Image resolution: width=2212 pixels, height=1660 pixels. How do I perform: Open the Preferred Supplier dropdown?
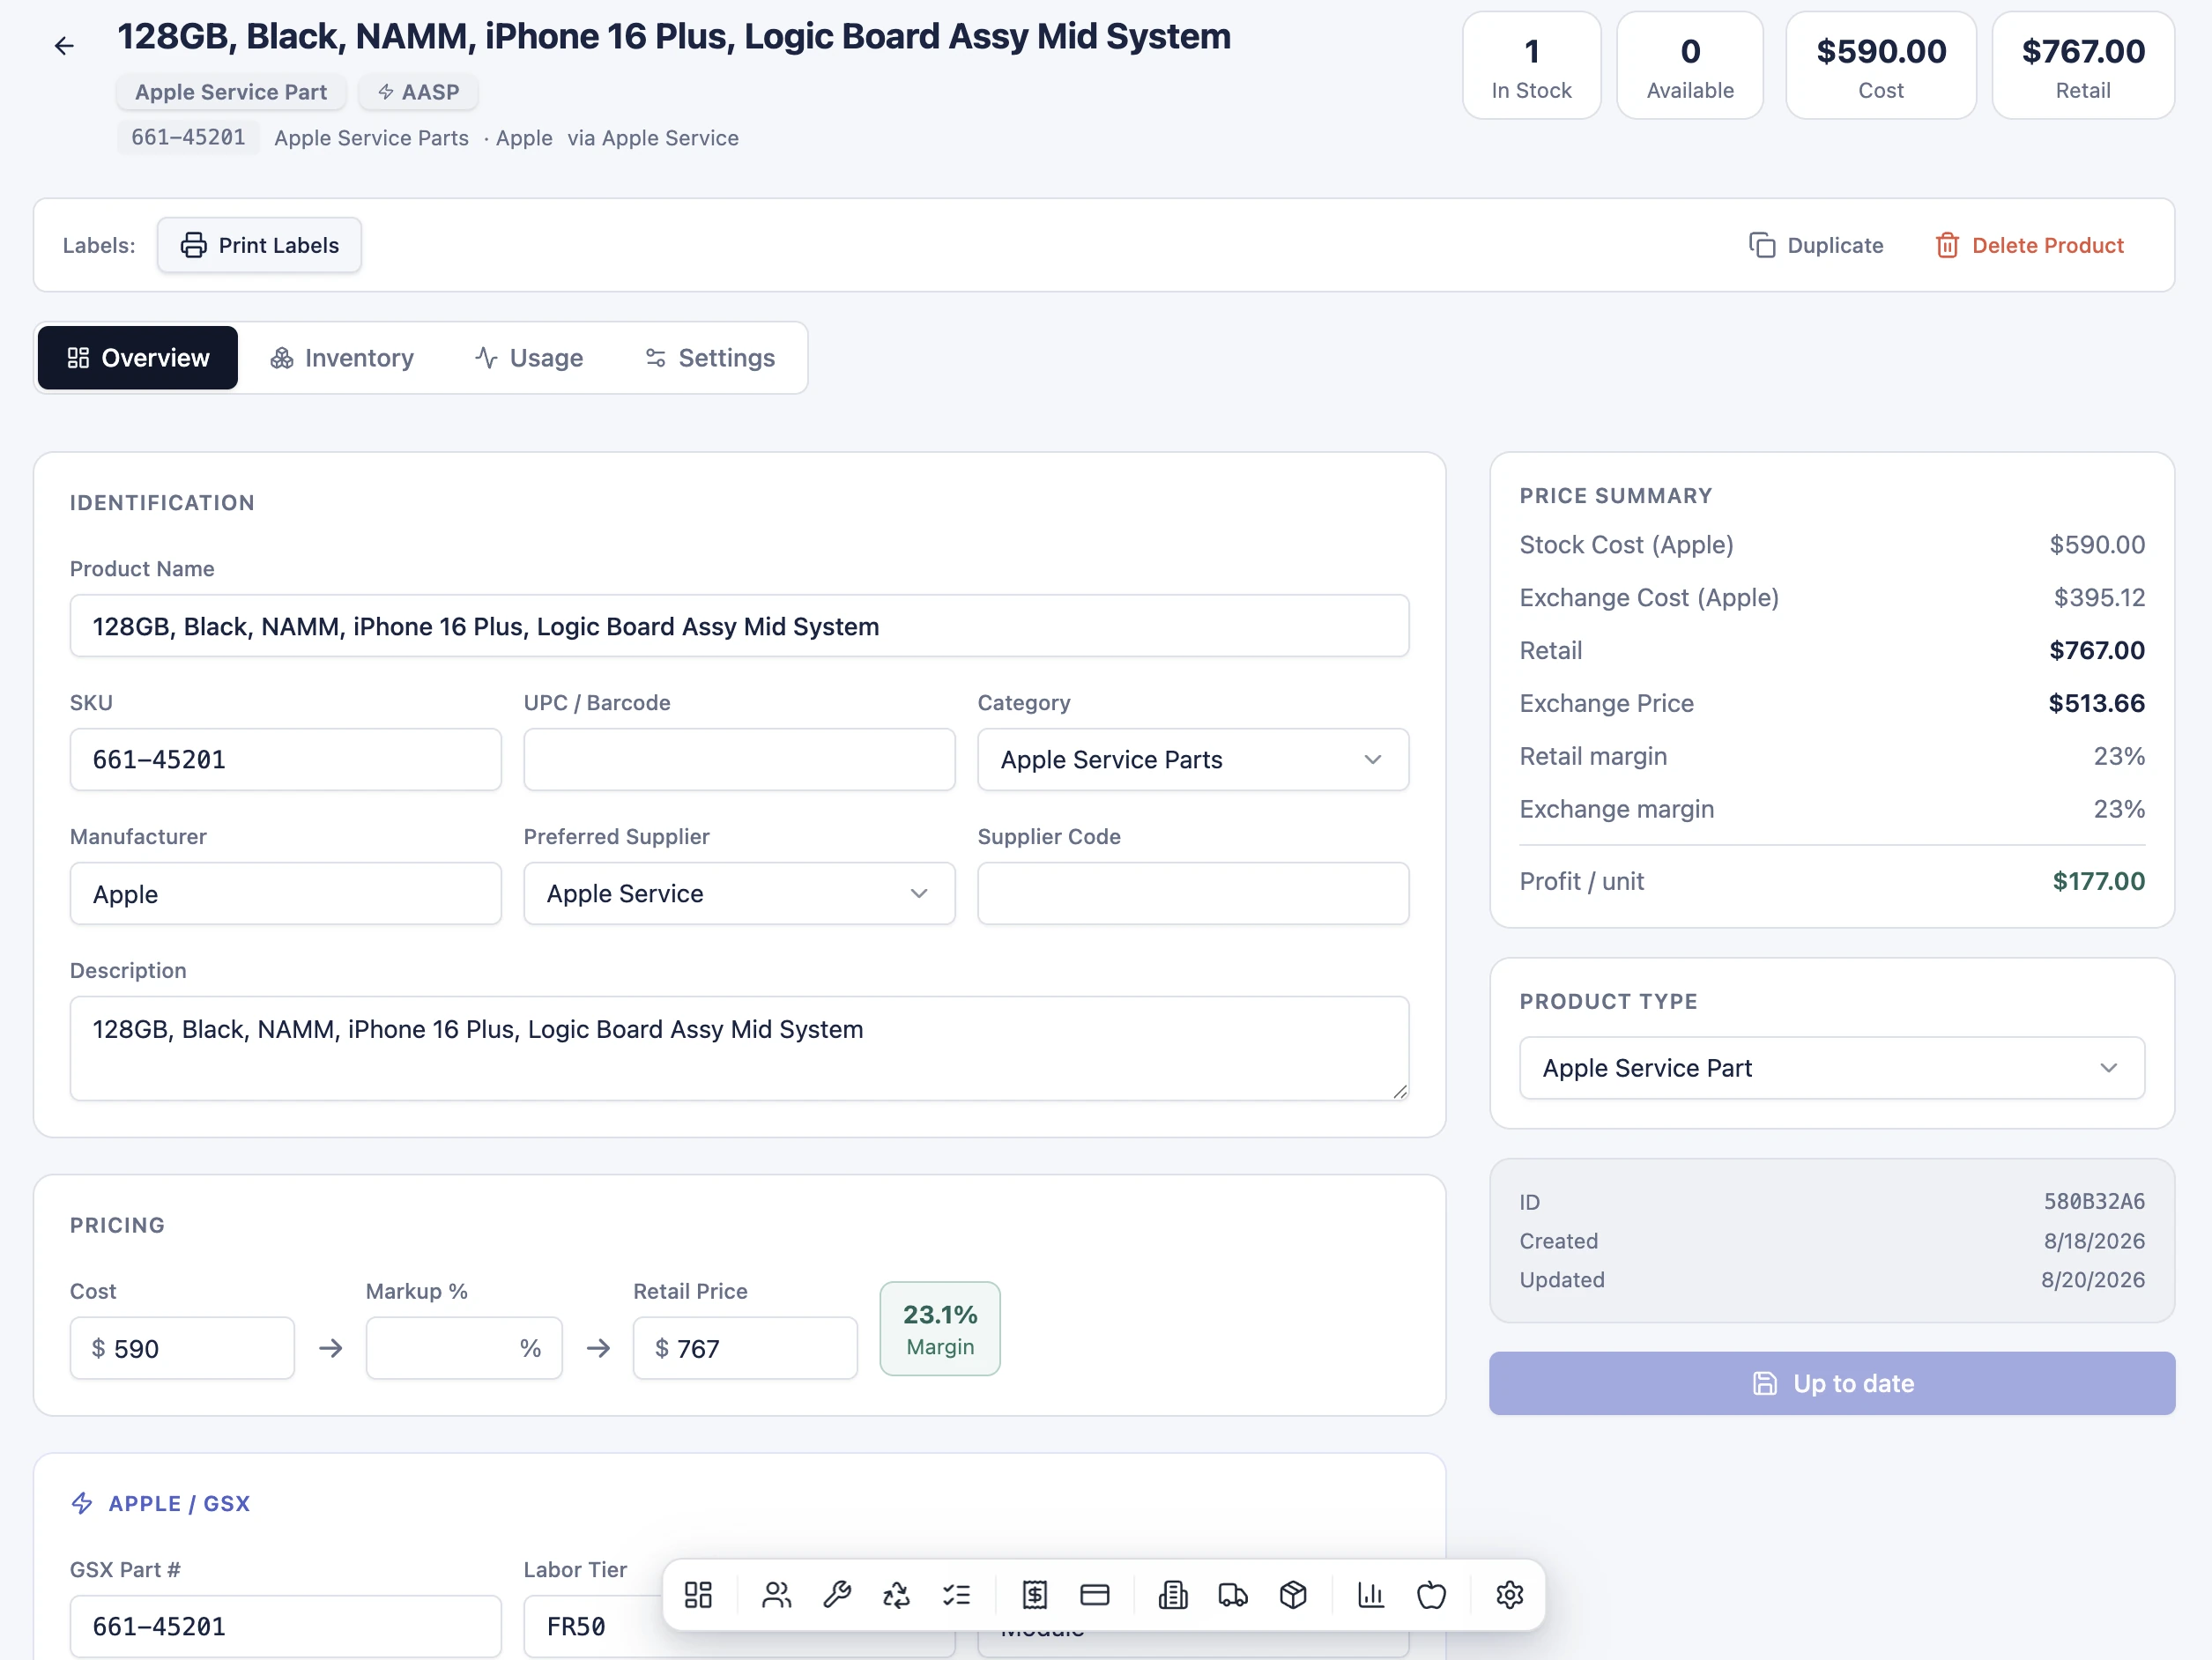point(739,894)
